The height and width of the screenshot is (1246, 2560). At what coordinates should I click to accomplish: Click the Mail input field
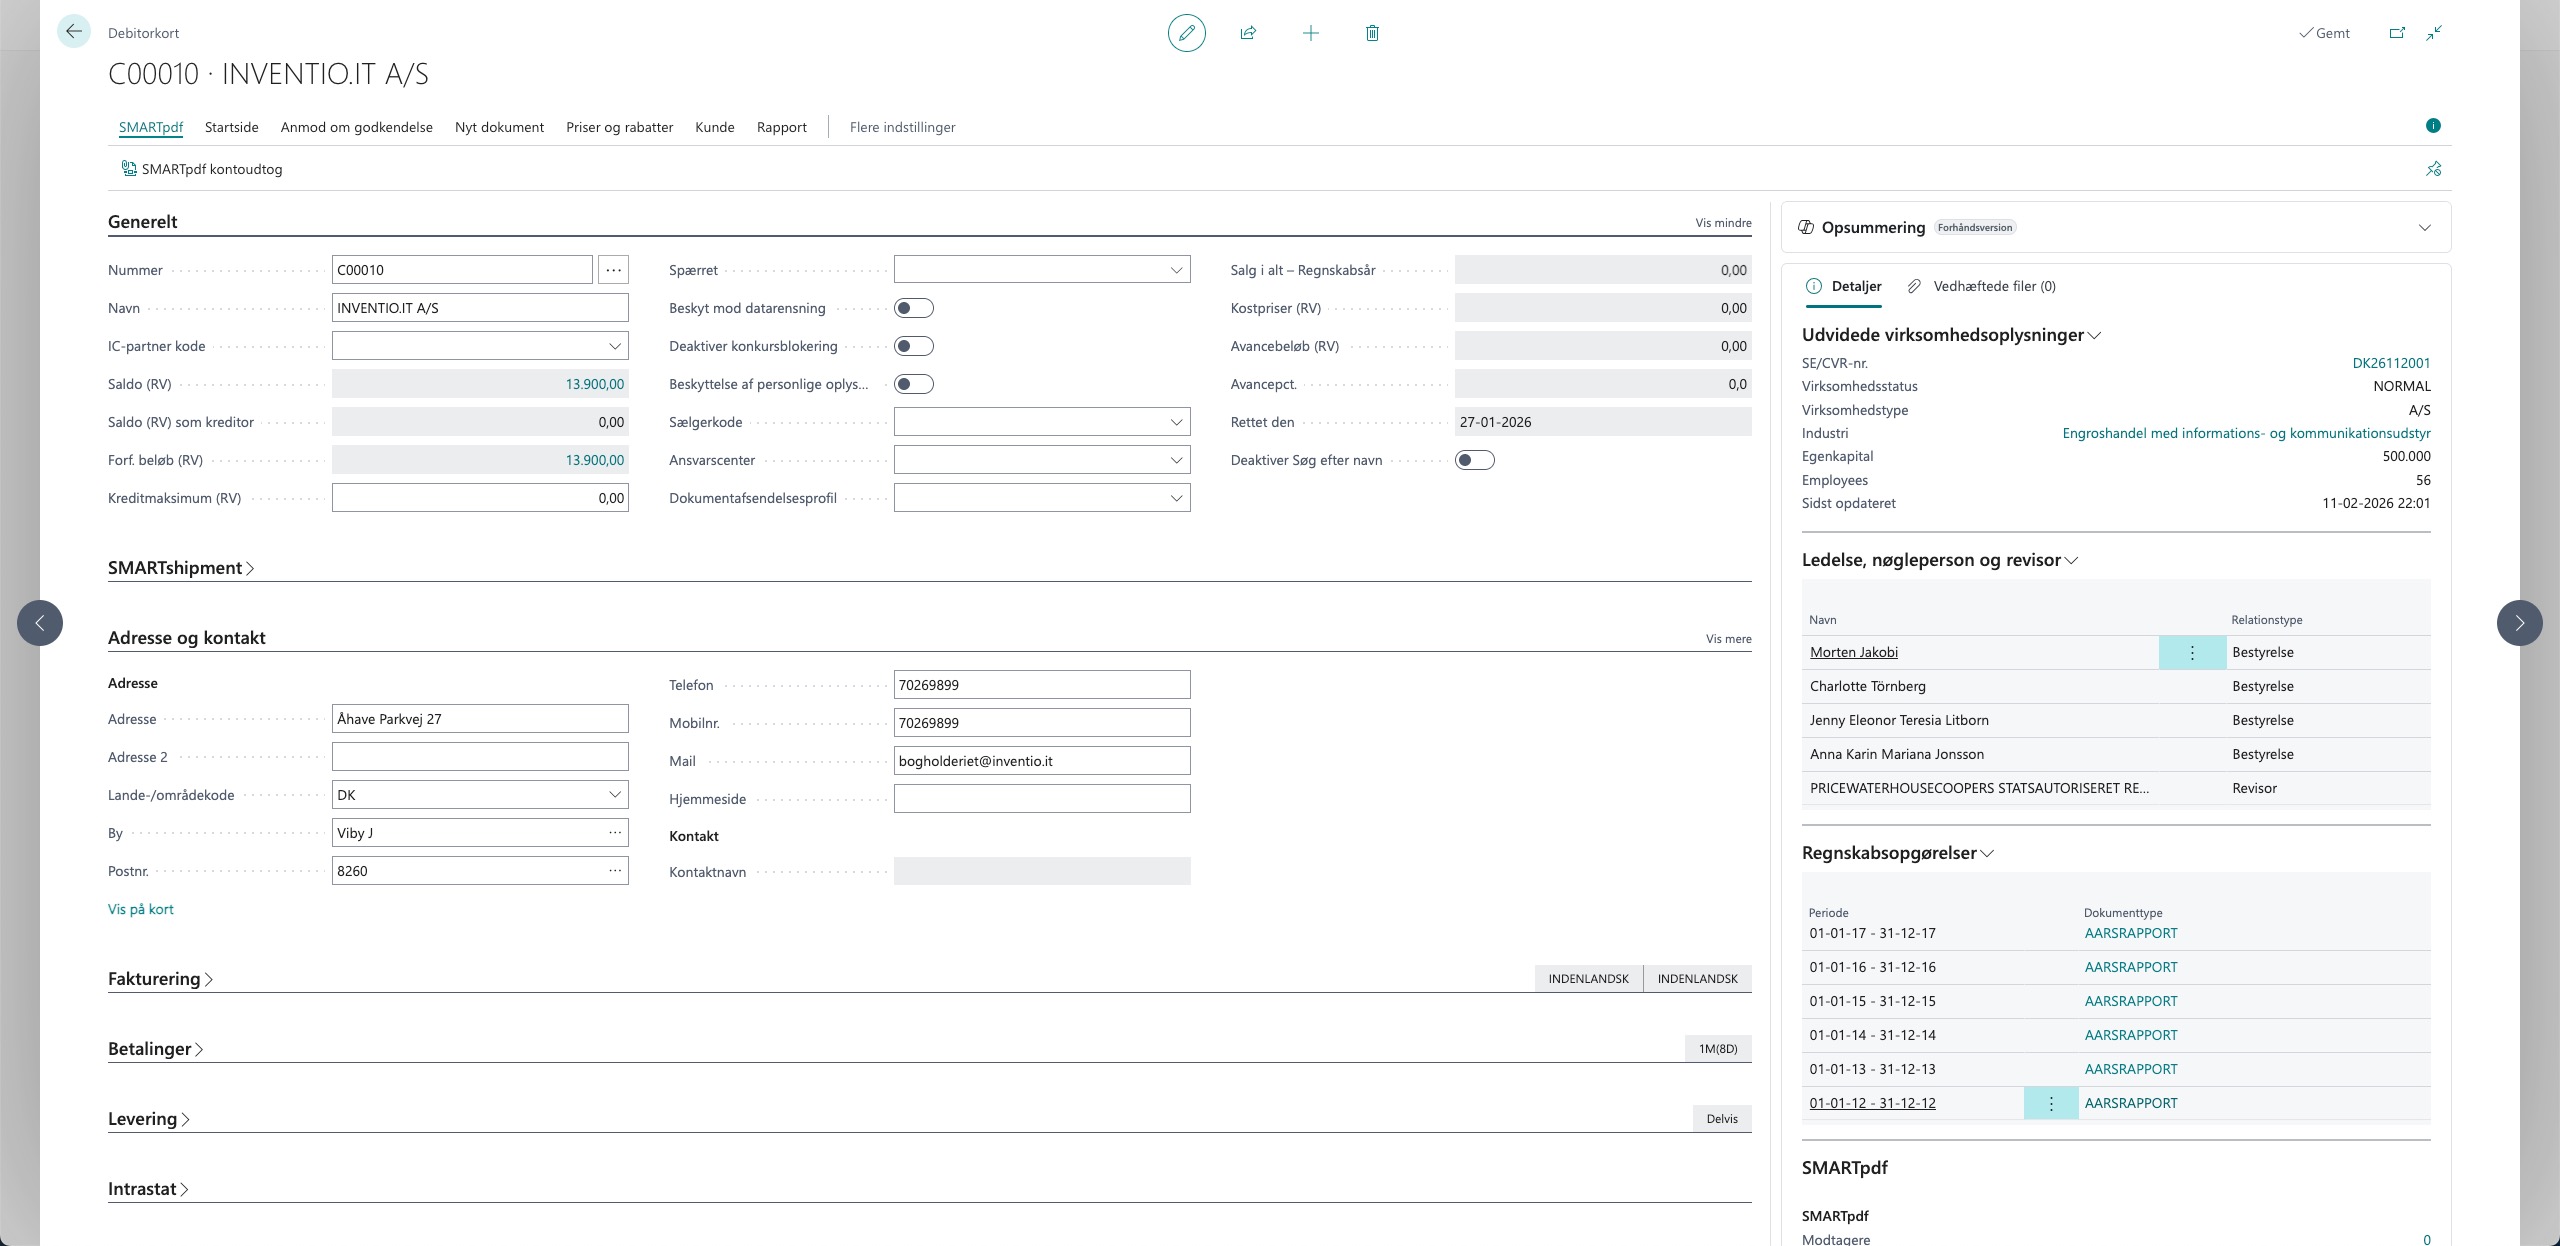tap(1041, 761)
